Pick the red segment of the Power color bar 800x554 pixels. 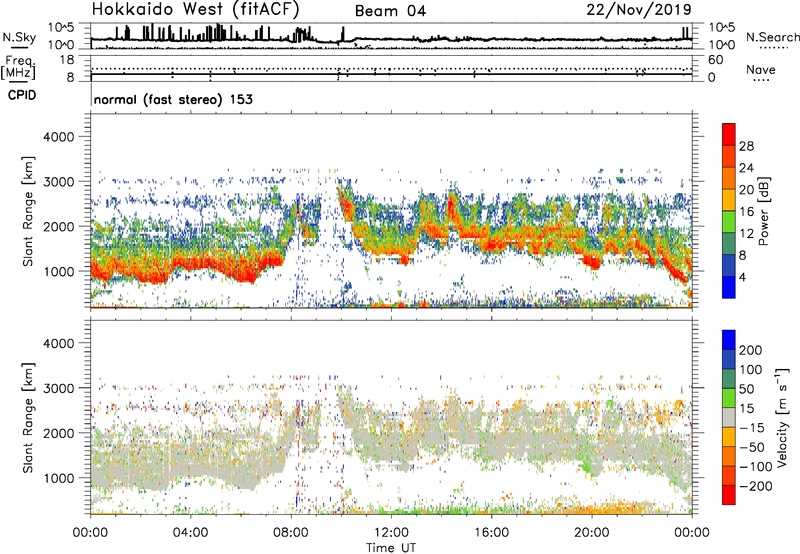point(729,135)
